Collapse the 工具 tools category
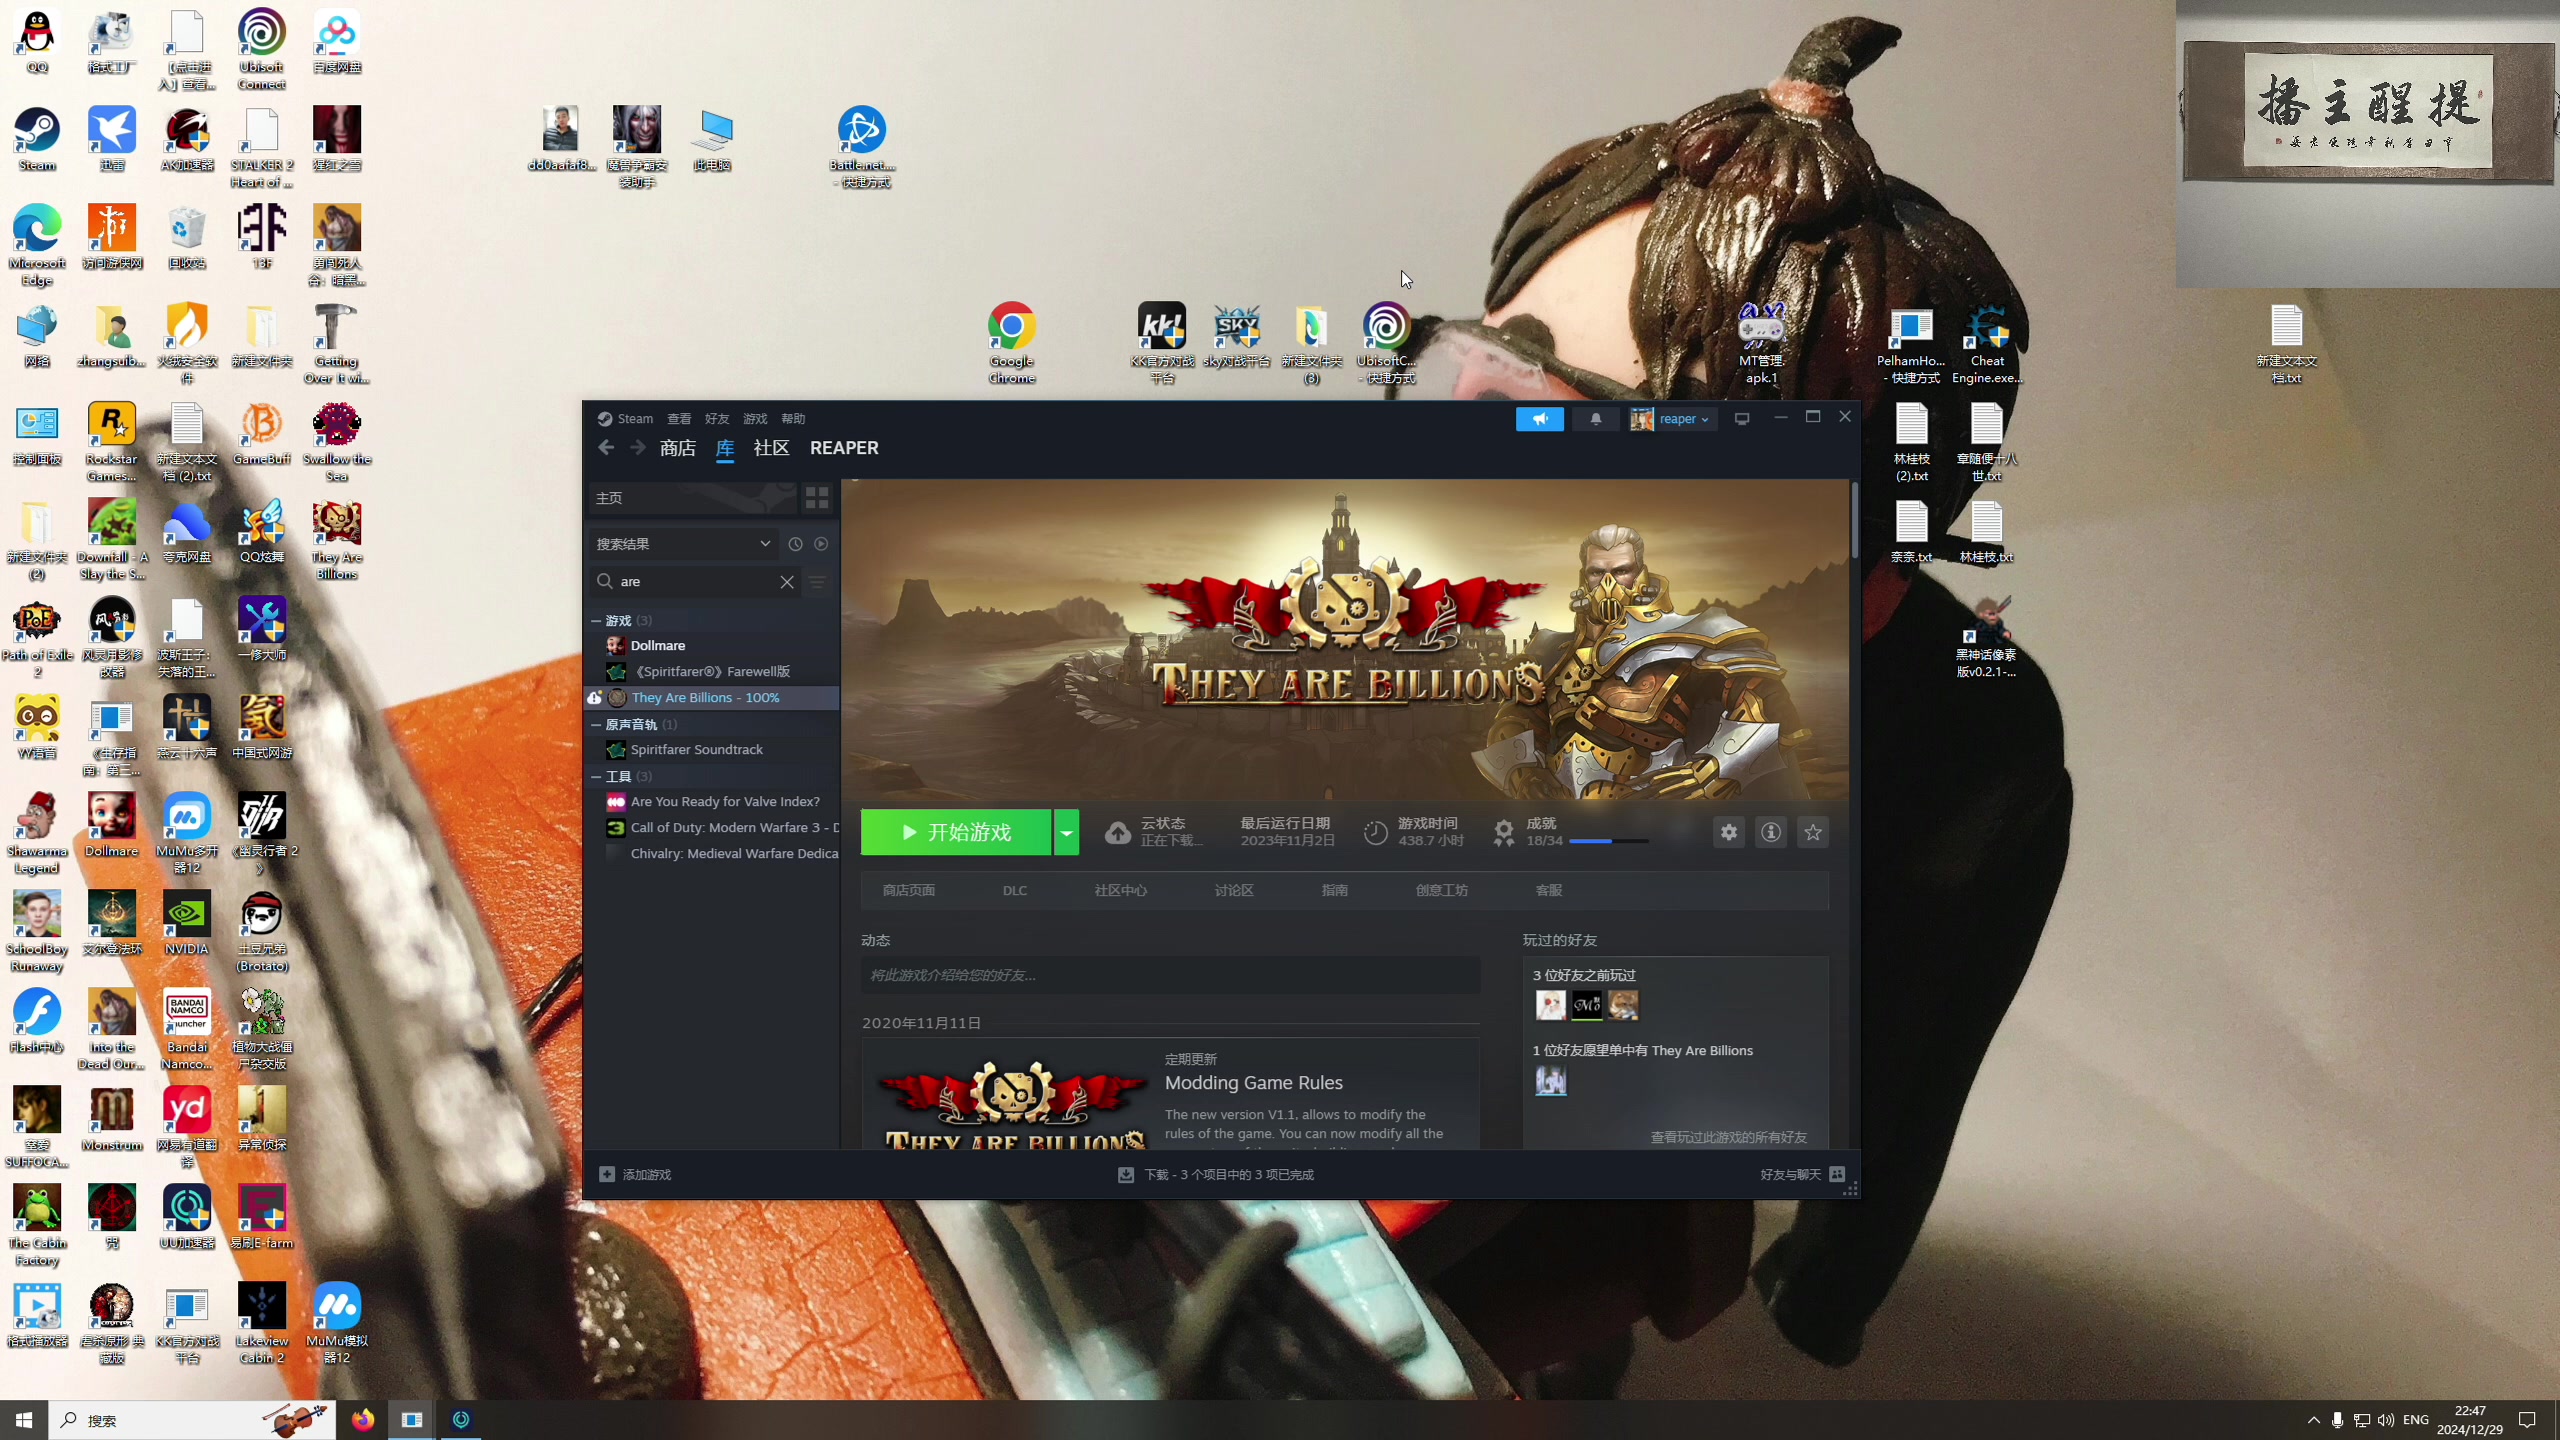Screen dimensions: 2560x1440 pyautogui.click(x=596, y=777)
